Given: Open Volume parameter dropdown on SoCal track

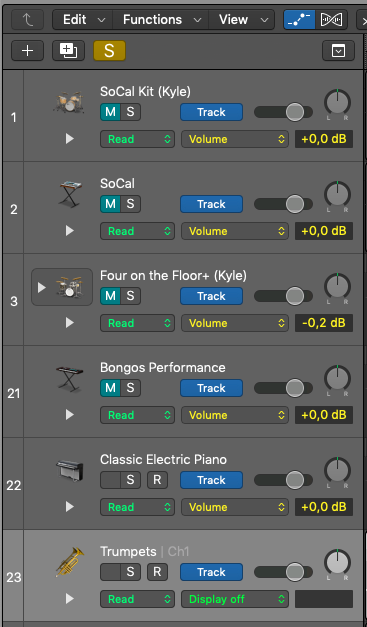Looking at the screenshot, I should click(235, 231).
